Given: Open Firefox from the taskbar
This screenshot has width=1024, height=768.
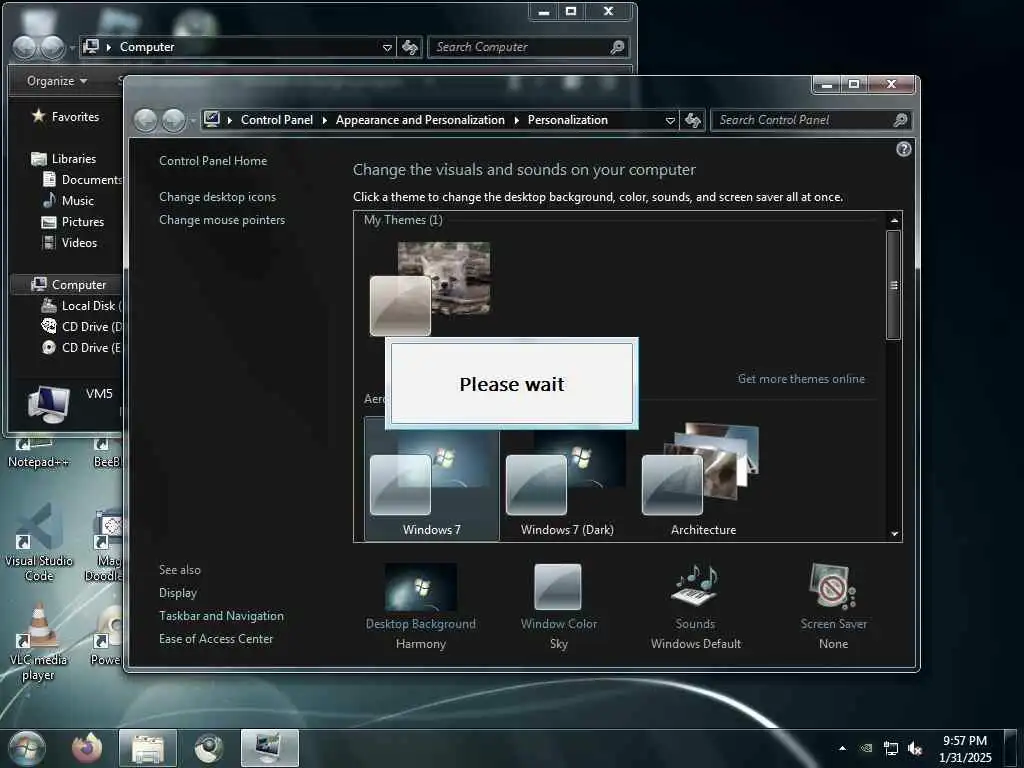Looking at the screenshot, I should (x=87, y=748).
